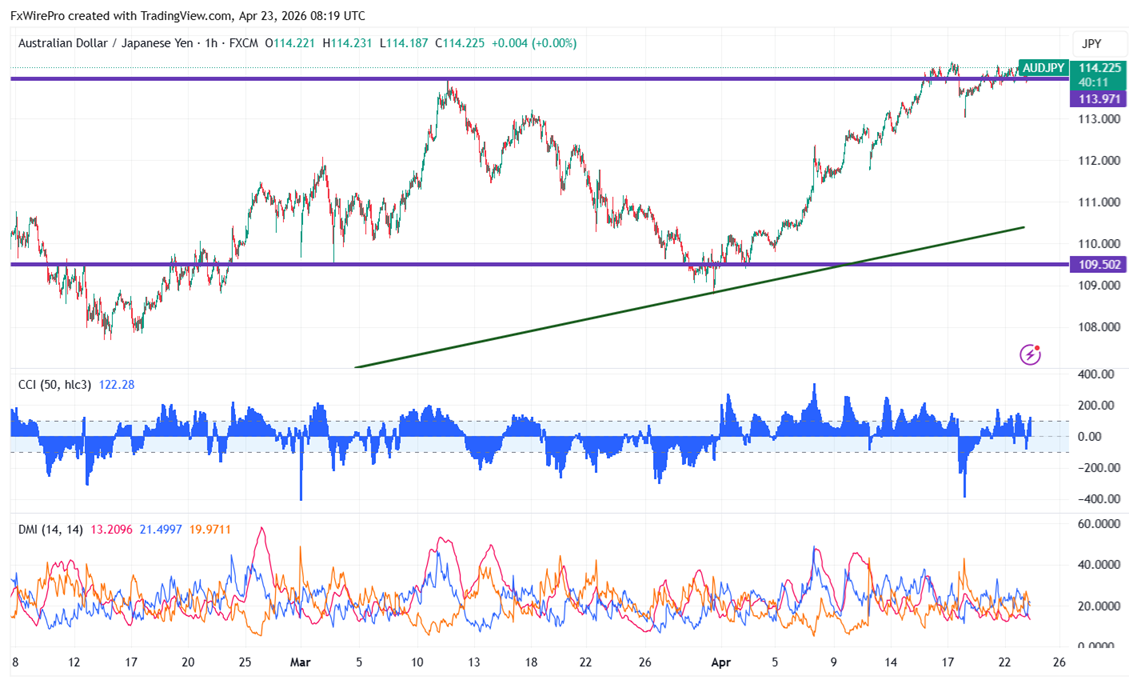Click the change value +0.004 (+0.00%)
The image size is (1129, 678).
tap(534, 43)
